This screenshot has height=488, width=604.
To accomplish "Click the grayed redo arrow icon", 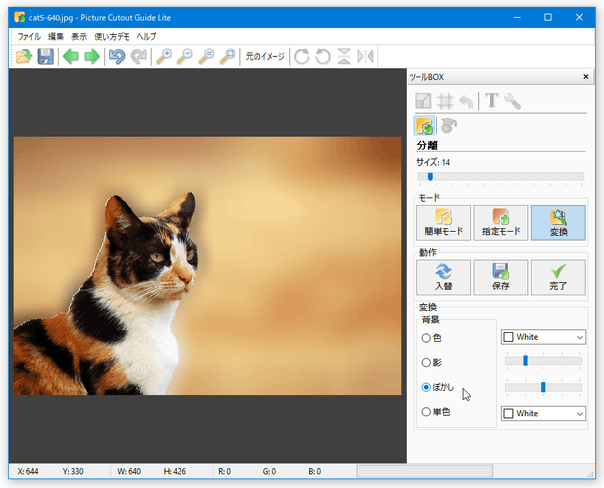I will tap(138, 57).
